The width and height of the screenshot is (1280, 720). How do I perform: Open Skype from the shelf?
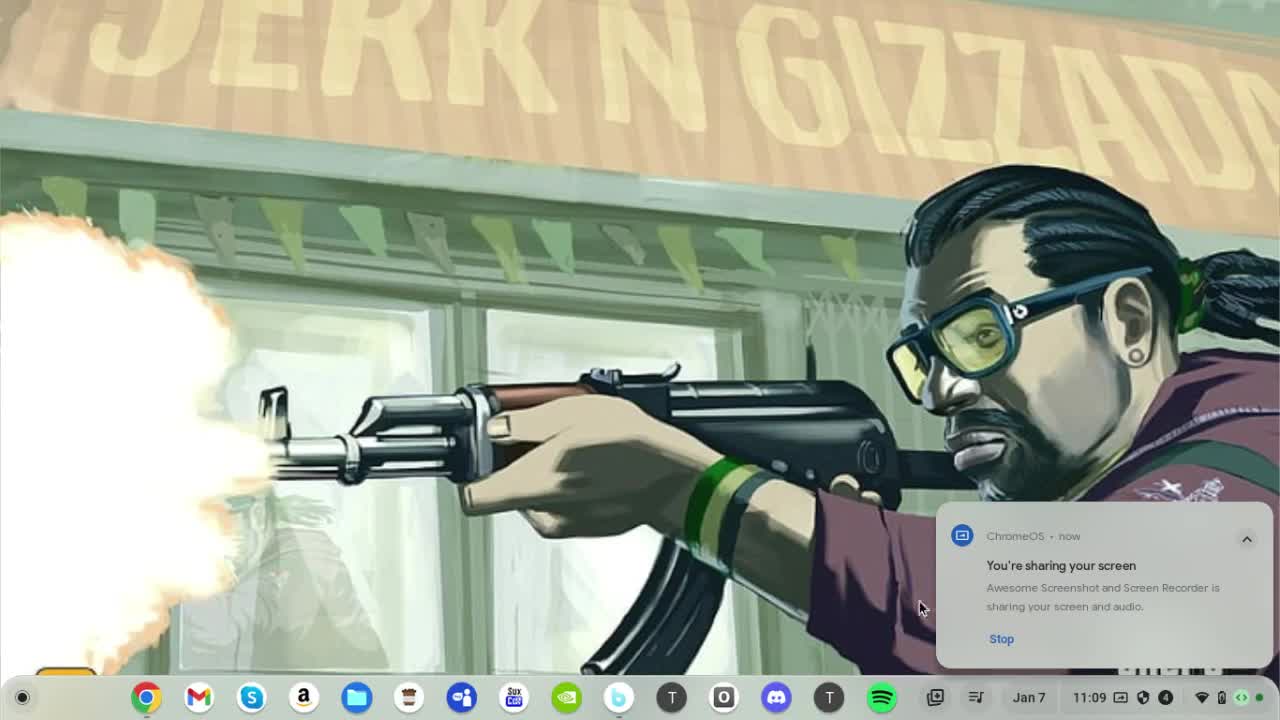pyautogui.click(x=252, y=697)
